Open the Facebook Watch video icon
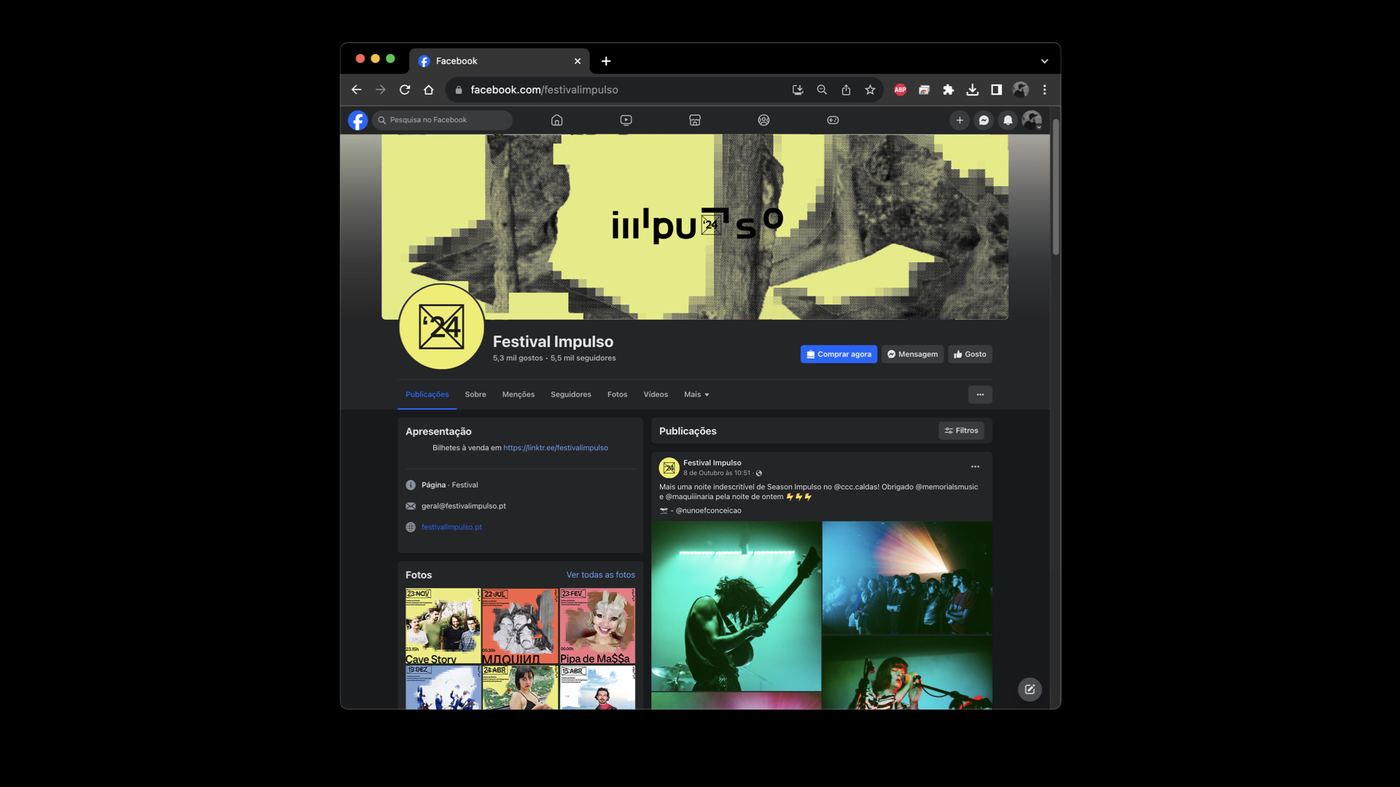 (626, 120)
